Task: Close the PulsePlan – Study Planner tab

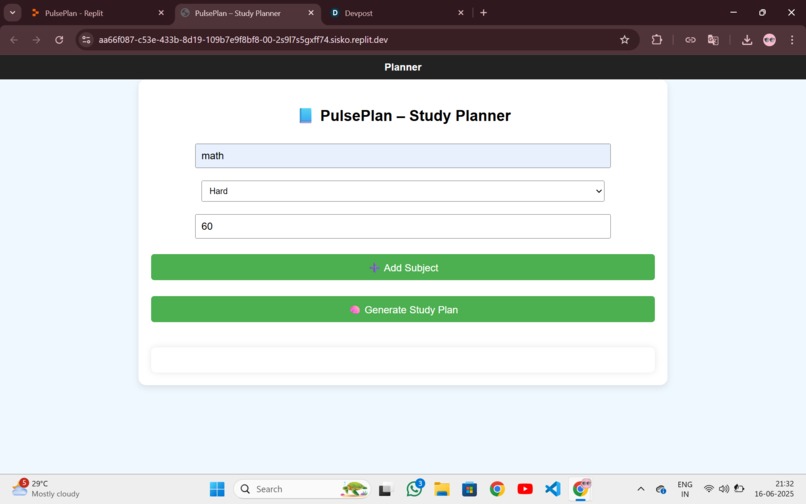Action: 310,13
